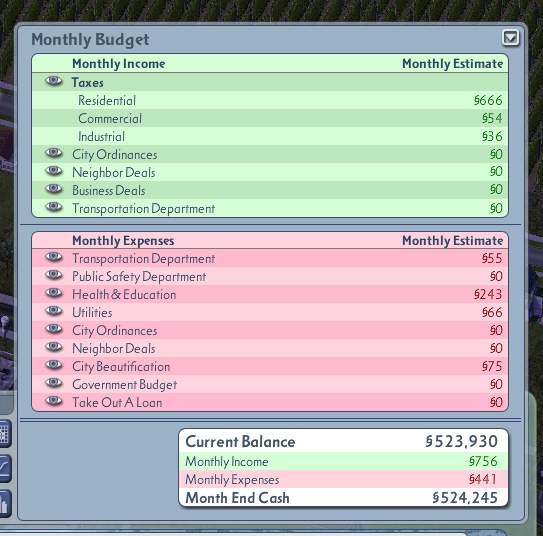Open Utilities eye icon
This screenshot has width=543, height=536.
(x=54, y=311)
